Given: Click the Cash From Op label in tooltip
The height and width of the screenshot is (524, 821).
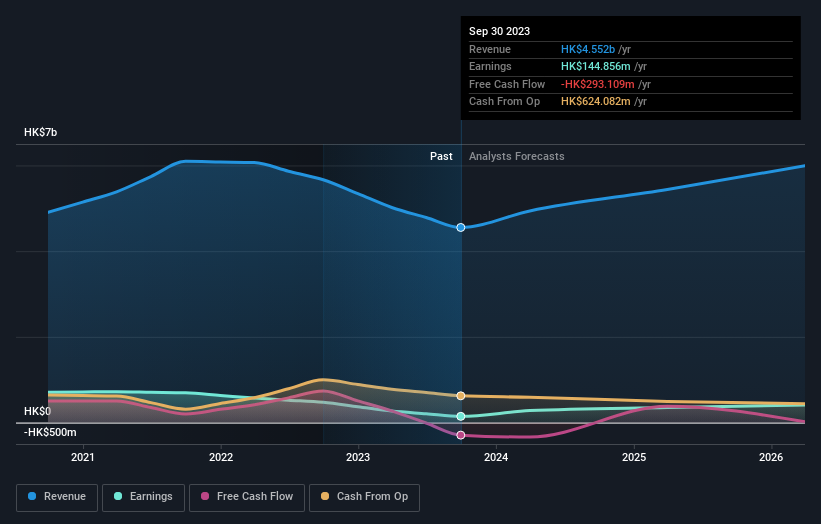Looking at the screenshot, I should pyautogui.click(x=504, y=102).
